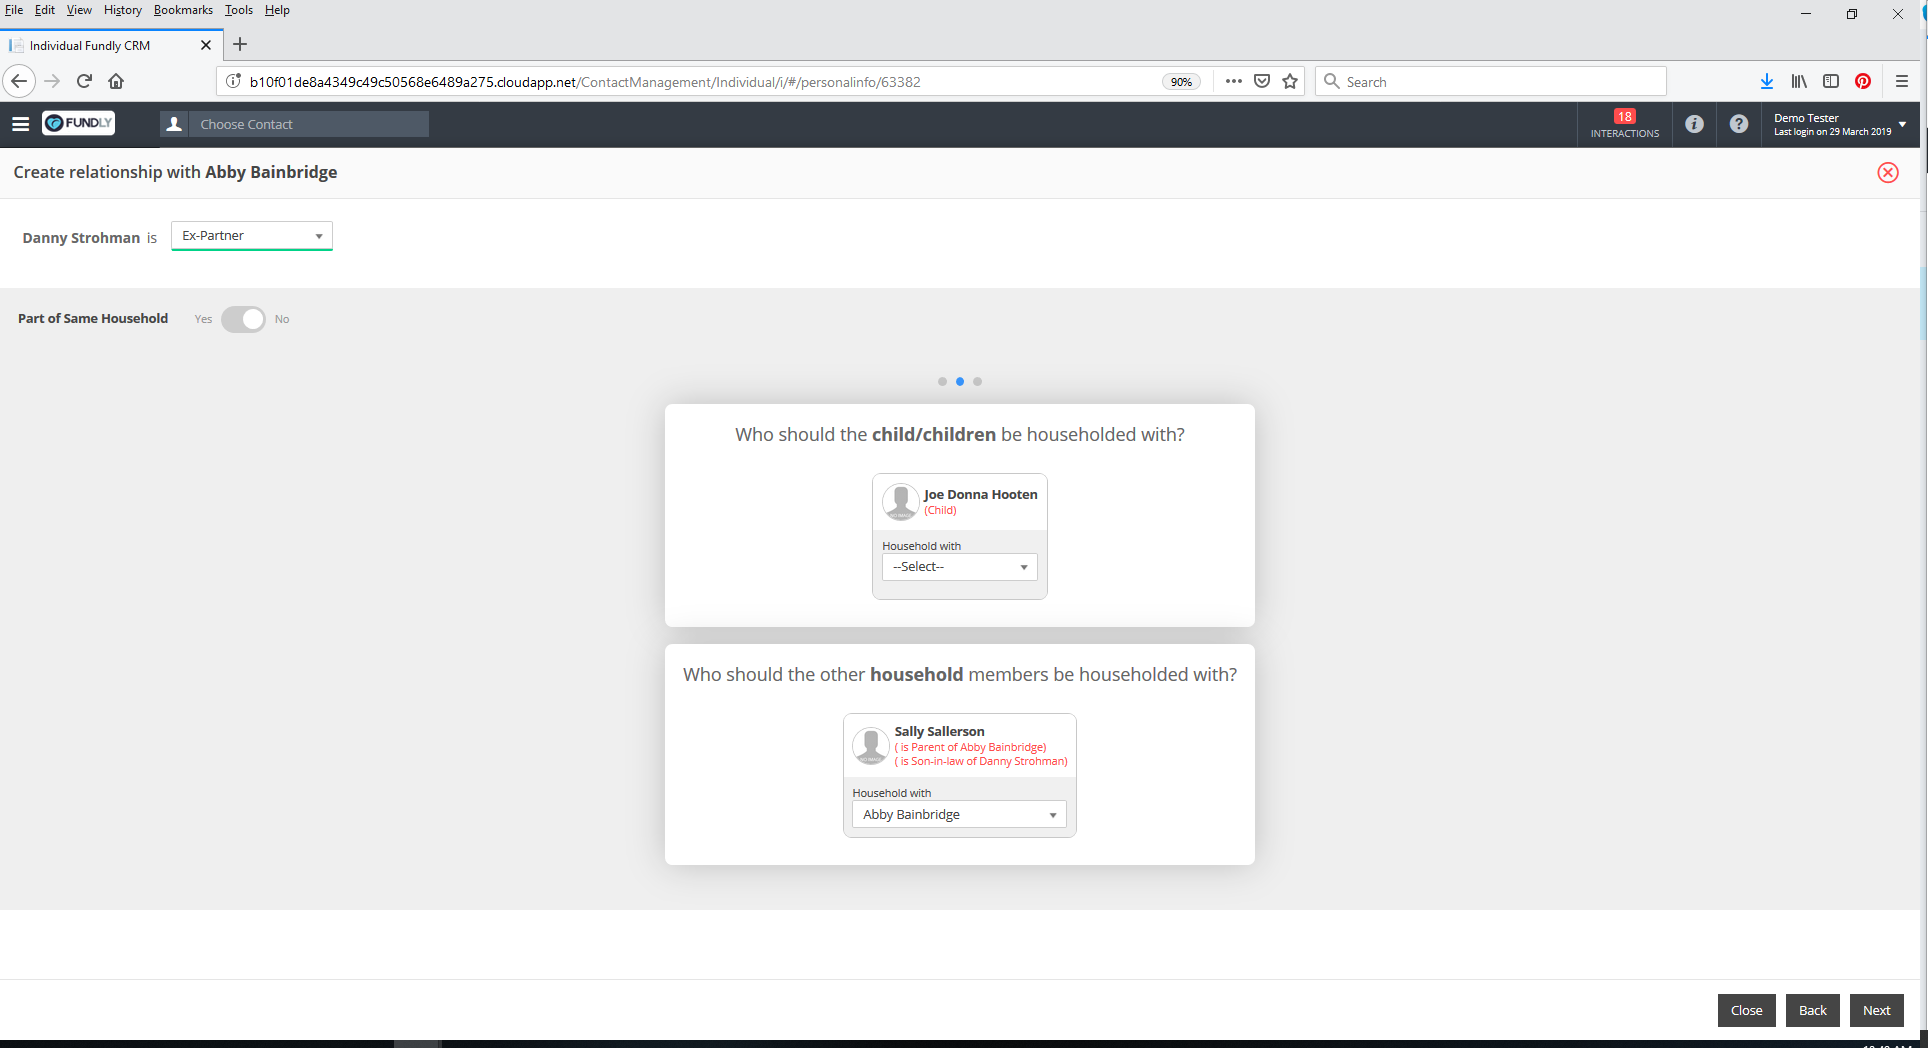Click the Back button
Screen dimensions: 1928x1048
(x=1812, y=1010)
